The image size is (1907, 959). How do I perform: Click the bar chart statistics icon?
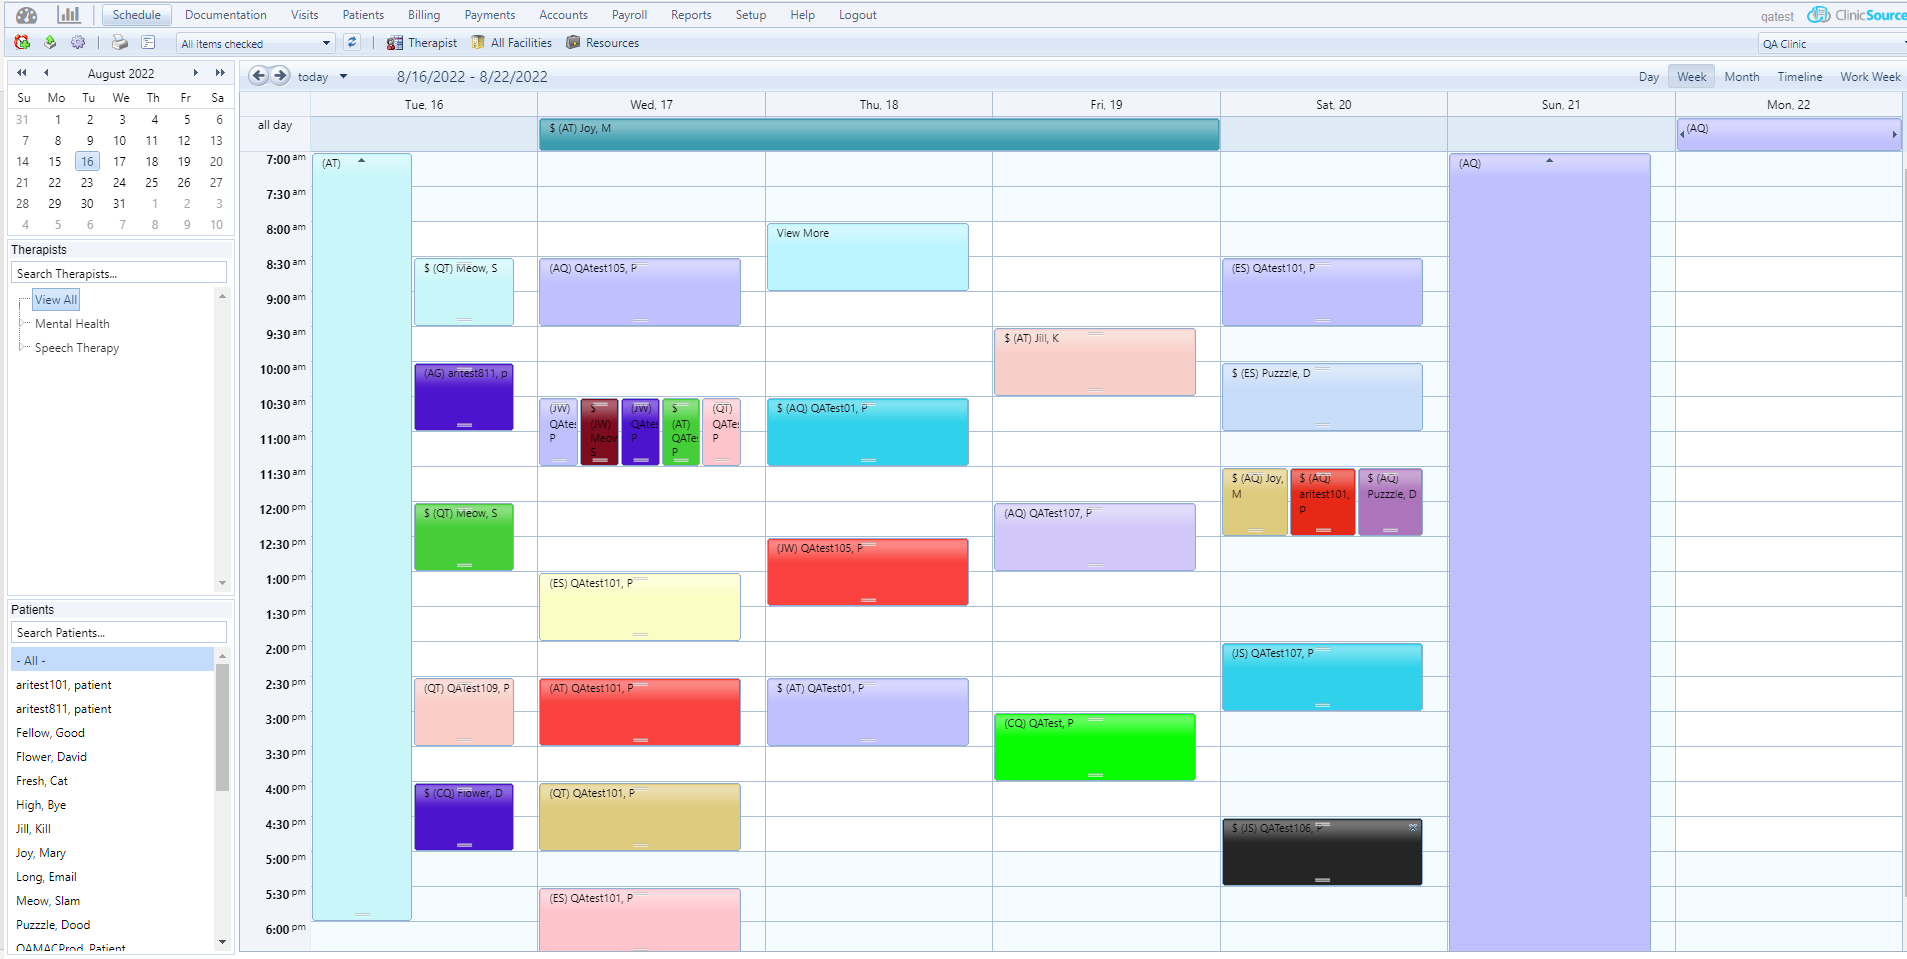pyautogui.click(x=69, y=15)
